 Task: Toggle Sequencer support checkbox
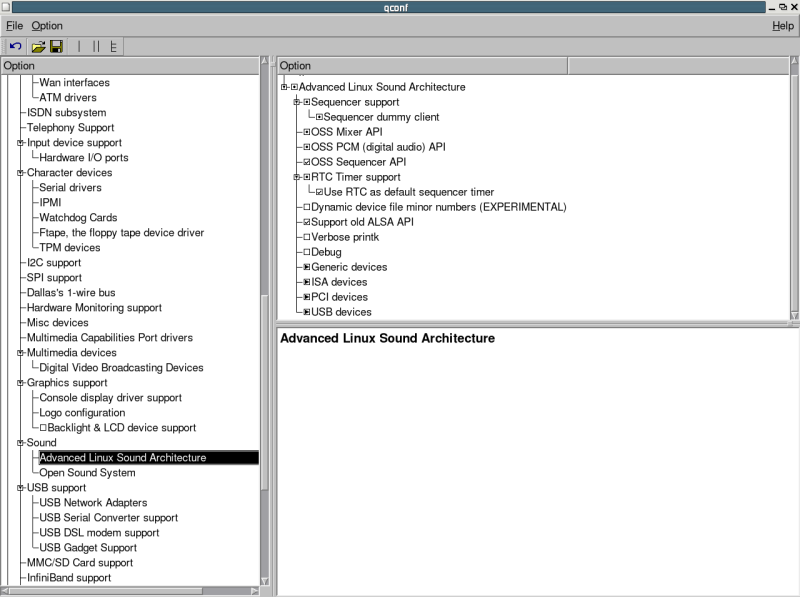tap(307, 102)
